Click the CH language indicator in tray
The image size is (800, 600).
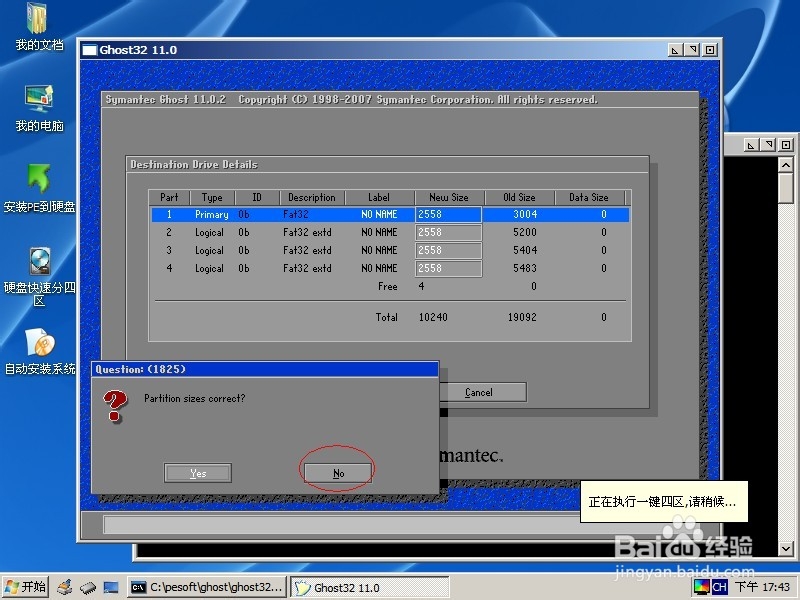tap(719, 587)
